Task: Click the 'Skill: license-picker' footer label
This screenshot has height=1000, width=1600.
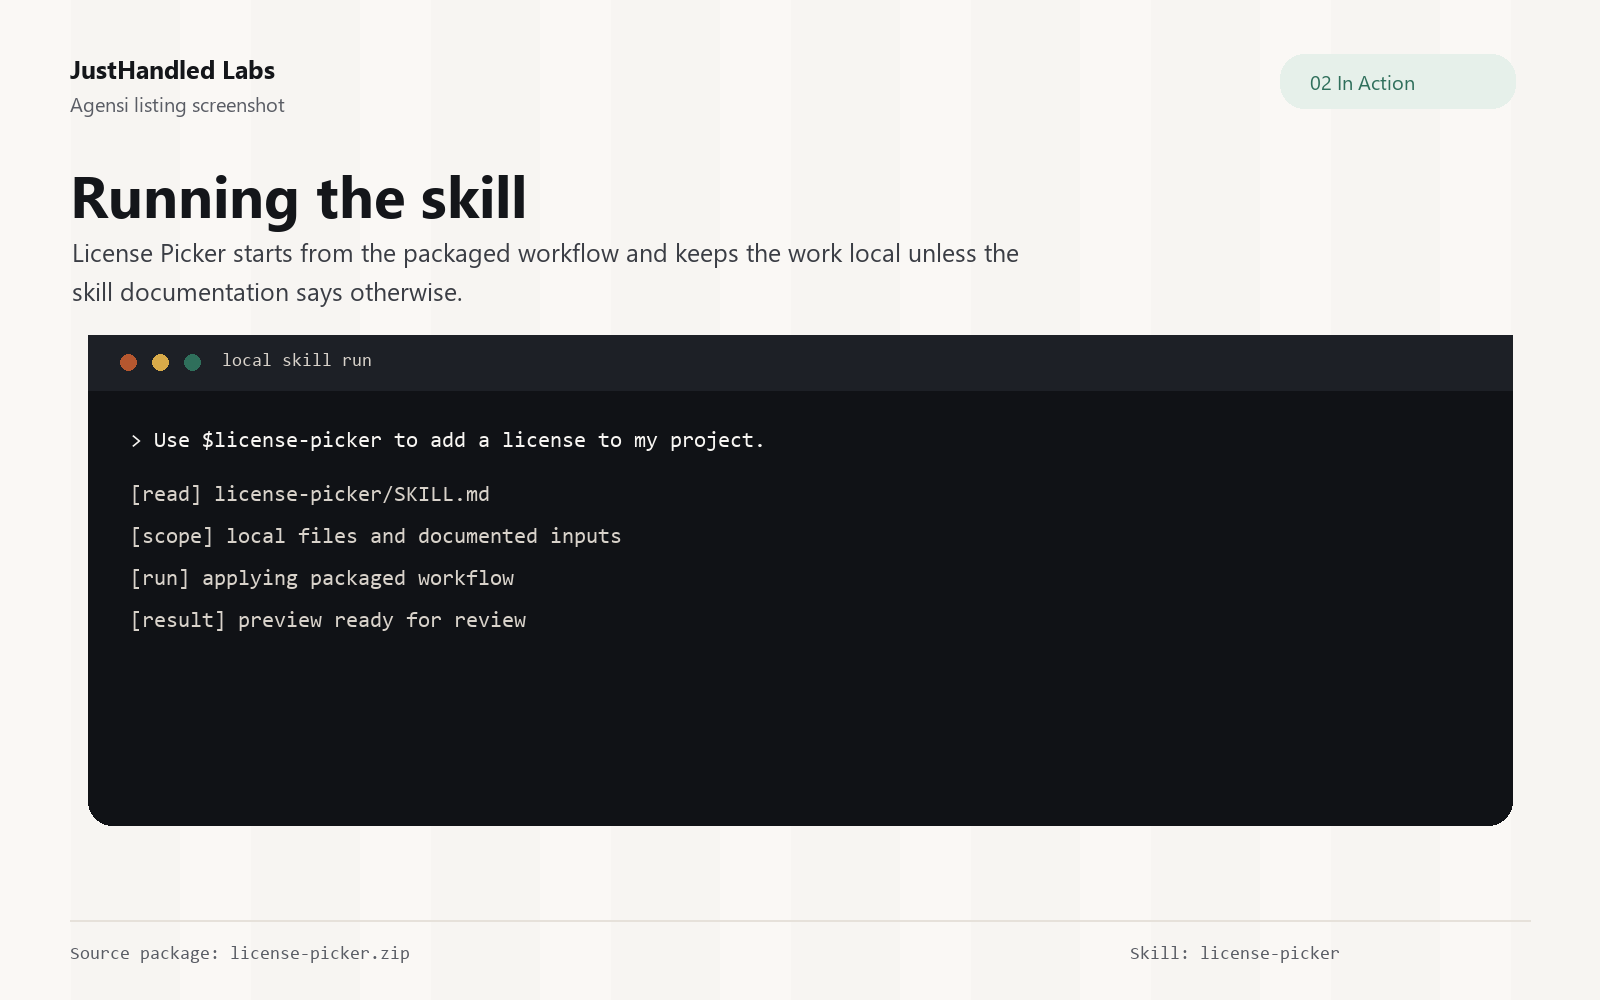Action: pos(1235,953)
